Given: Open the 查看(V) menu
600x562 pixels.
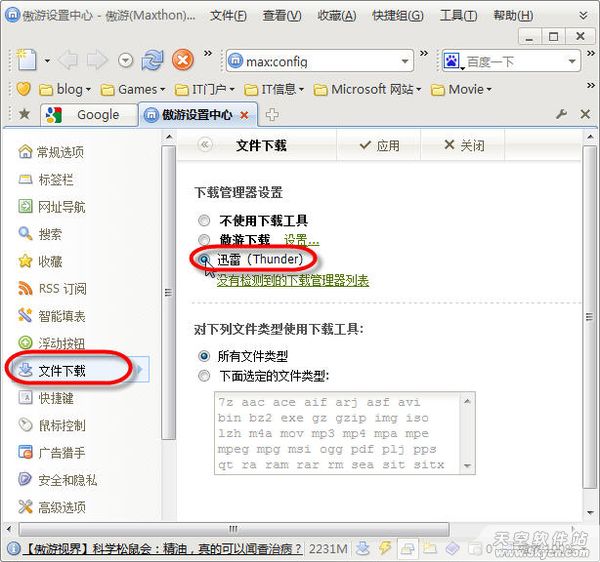Looking at the screenshot, I should pyautogui.click(x=282, y=16).
